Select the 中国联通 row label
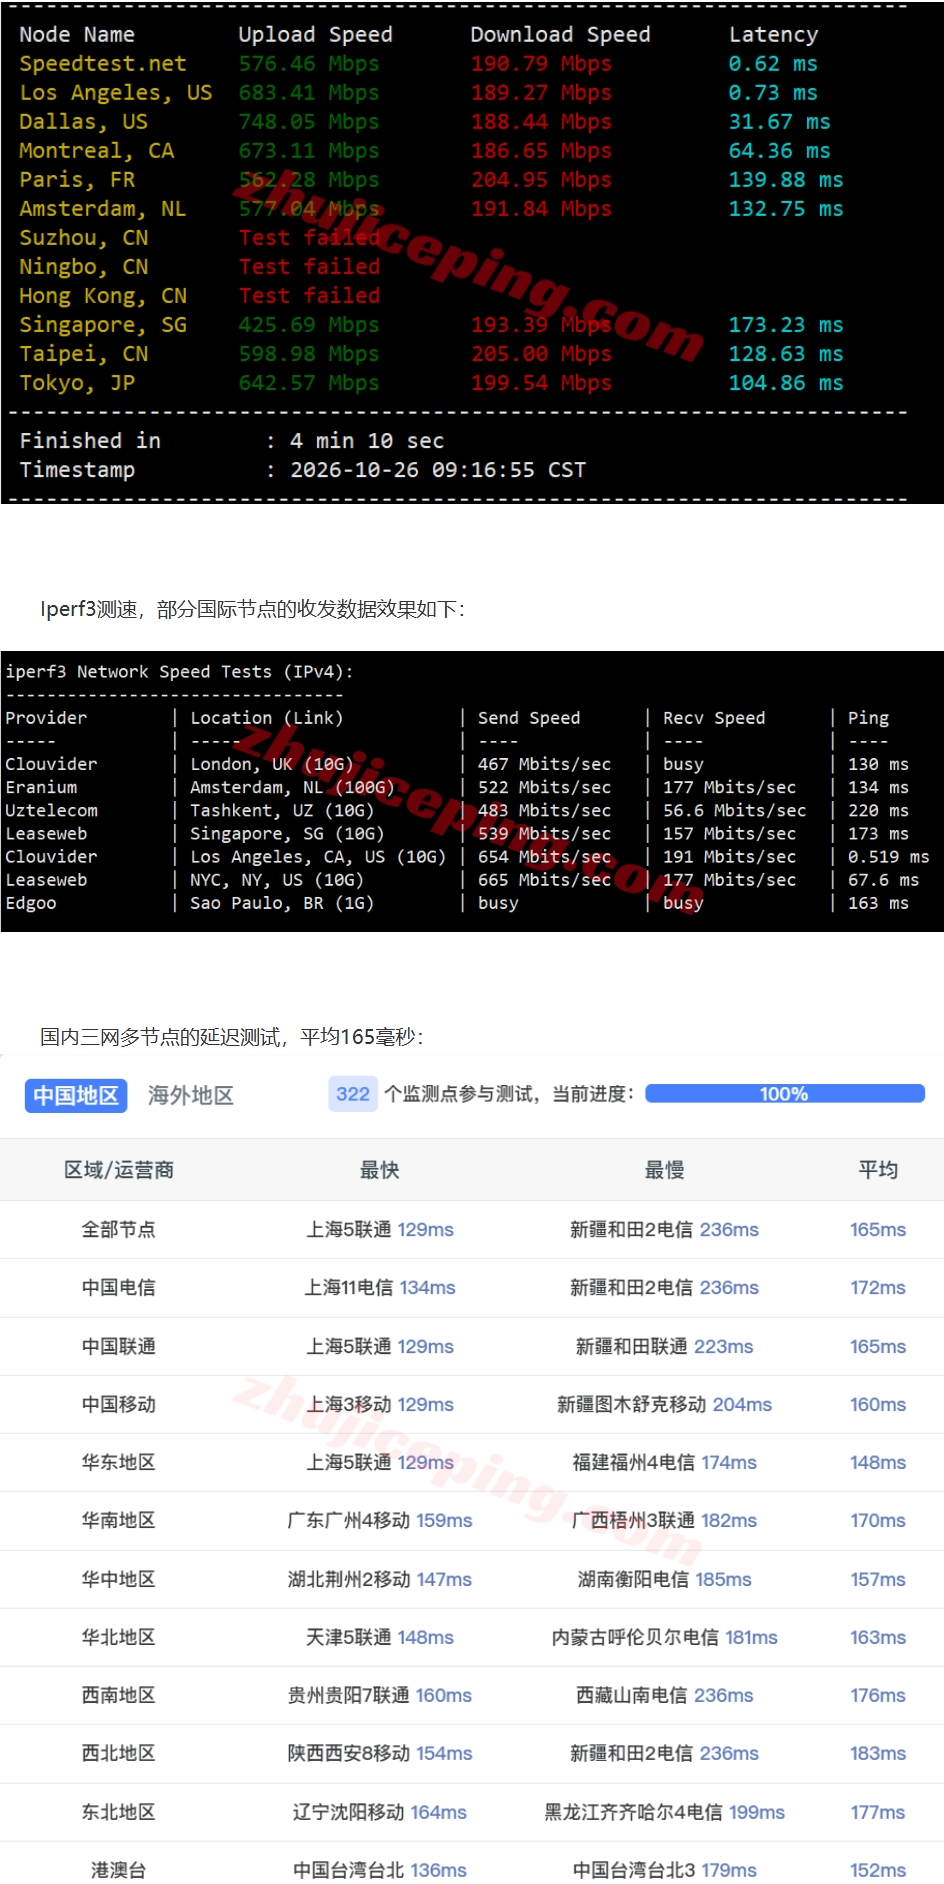This screenshot has height=1884, width=944. pyautogui.click(x=119, y=1346)
